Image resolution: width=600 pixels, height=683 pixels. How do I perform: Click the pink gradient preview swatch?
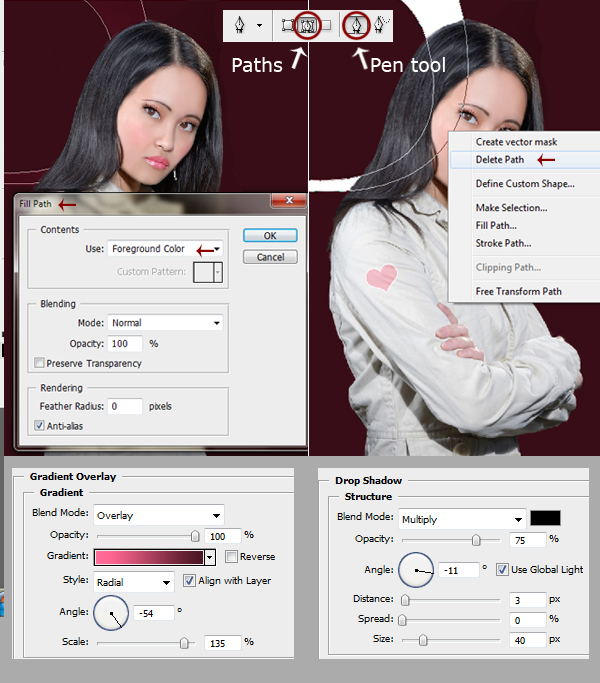(x=149, y=557)
